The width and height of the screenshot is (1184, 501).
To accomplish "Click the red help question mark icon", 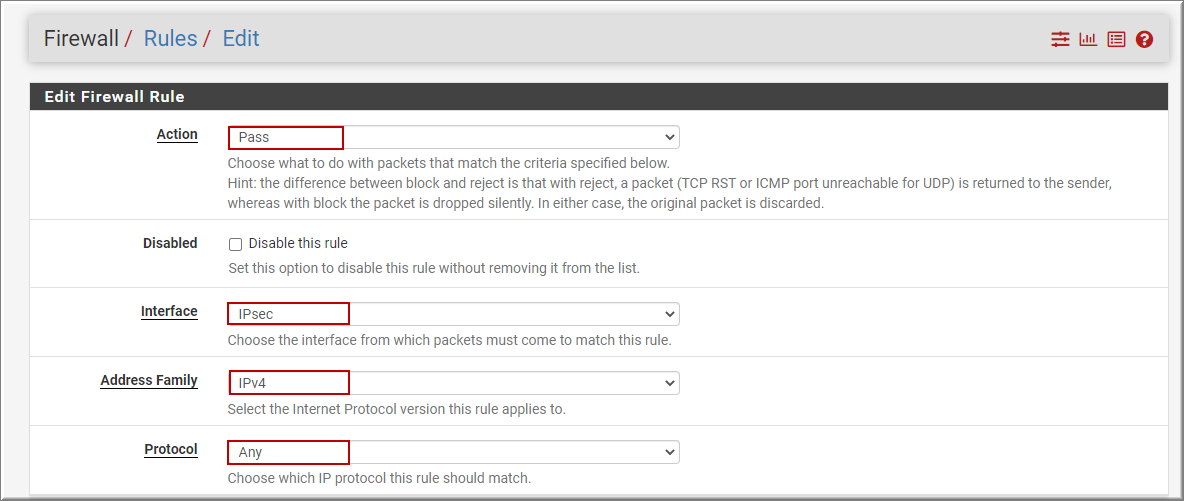I will coord(1144,39).
